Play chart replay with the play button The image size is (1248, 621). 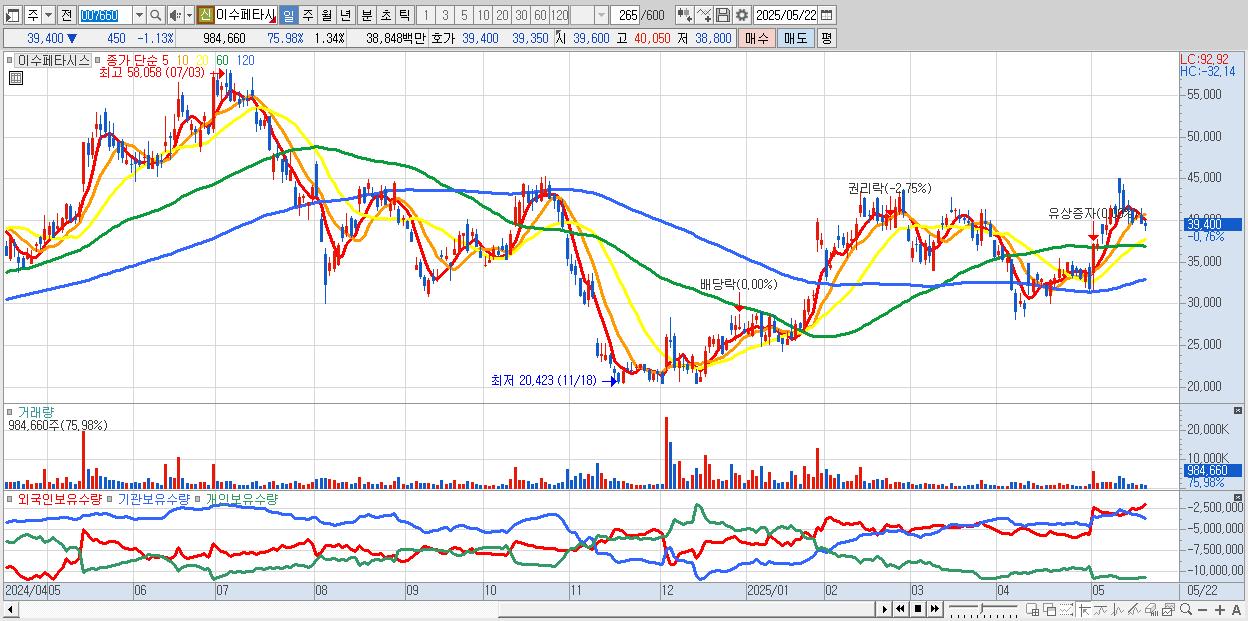885,609
